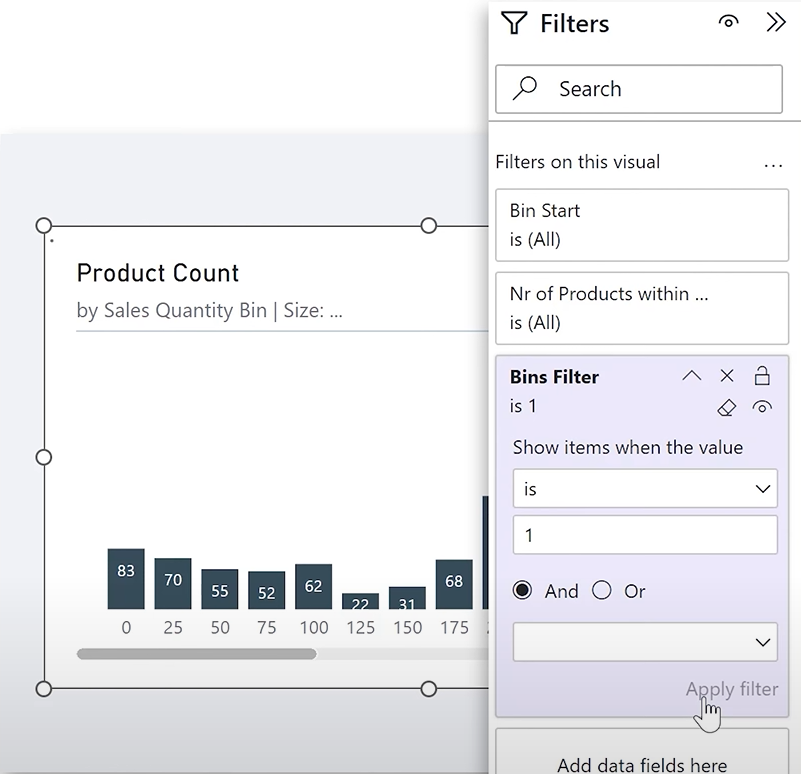The height and width of the screenshot is (774, 801).
Task: Collapse the Bins Filter card
Action: pos(692,376)
